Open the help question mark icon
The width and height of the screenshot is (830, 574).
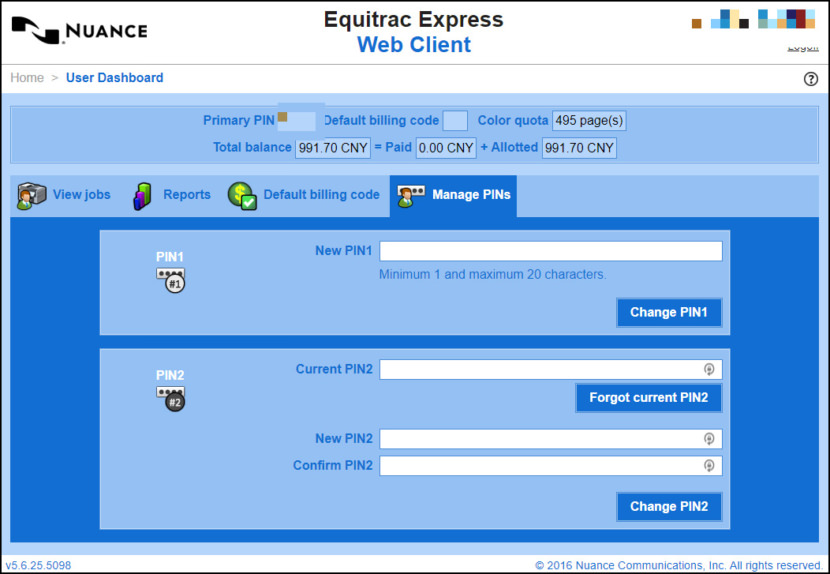[810, 79]
